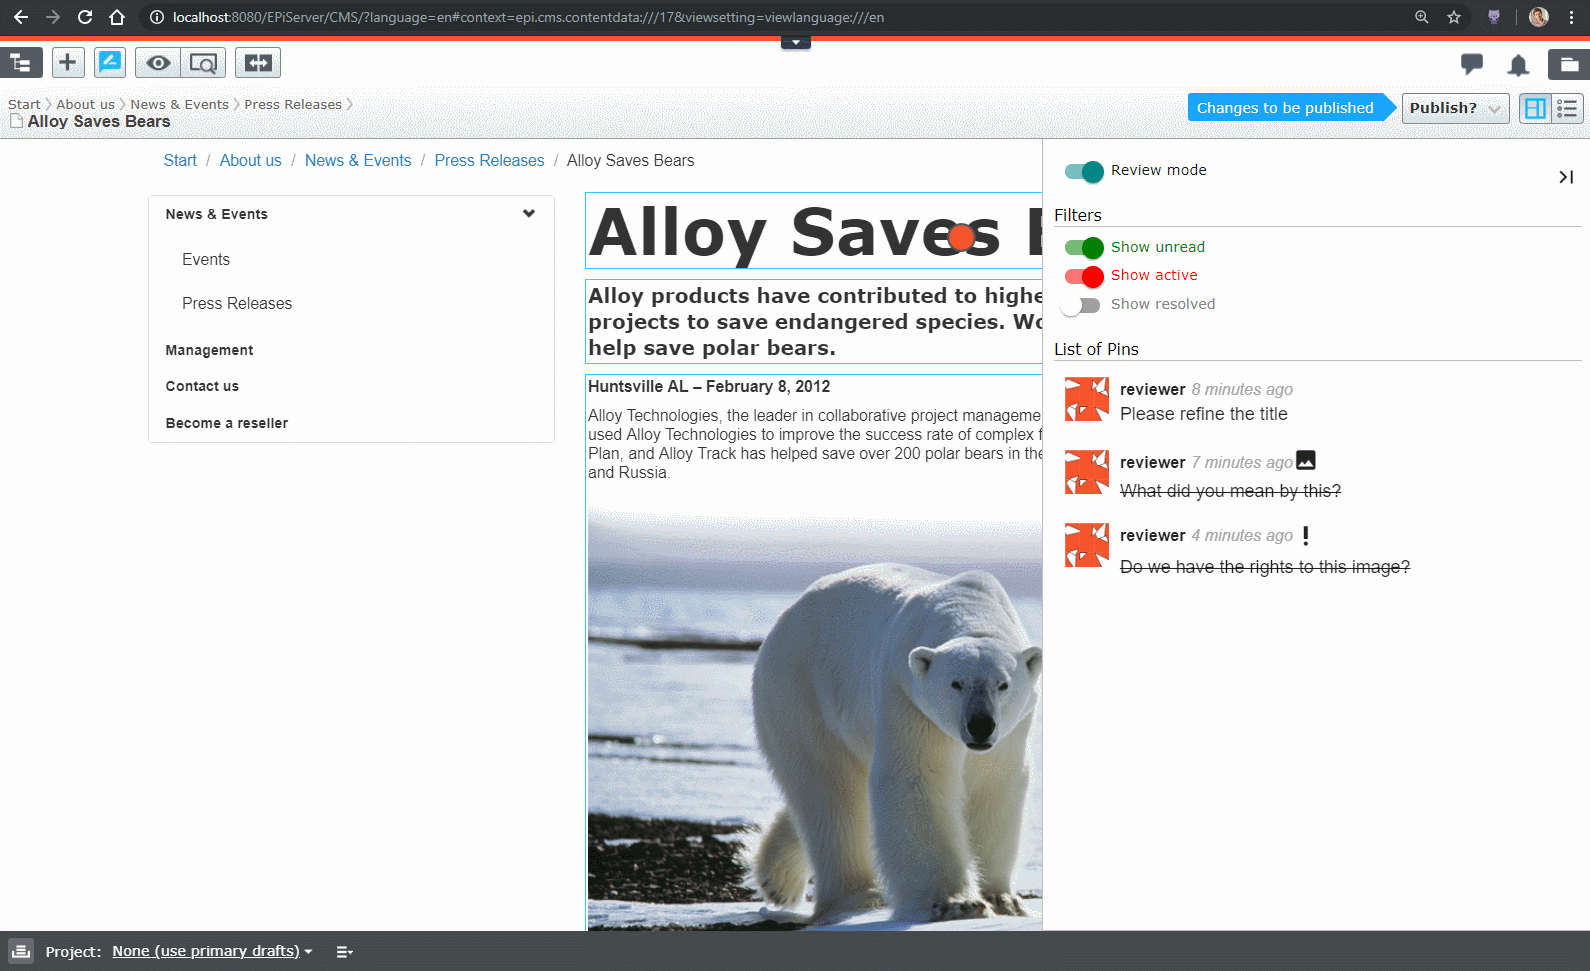This screenshot has width=1590, height=971.
Task: Expand the Publish? dropdown
Action: 1455,108
